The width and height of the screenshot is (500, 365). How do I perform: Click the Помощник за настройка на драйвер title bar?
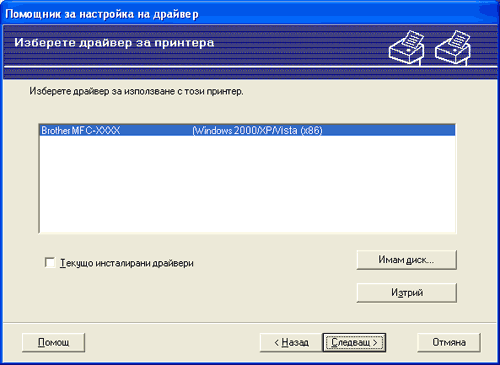(250, 14)
